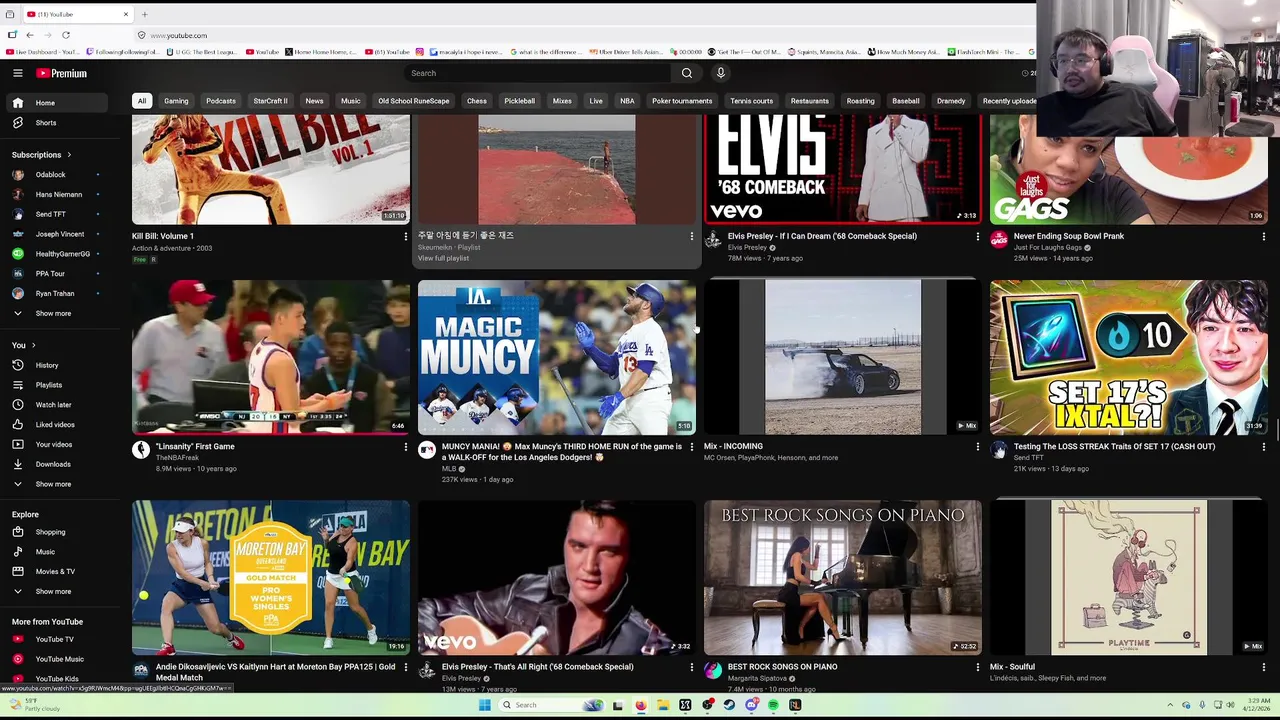Open more options for Never Ending Soup Bowl Prank
The image size is (1280, 720).
click(x=1263, y=237)
